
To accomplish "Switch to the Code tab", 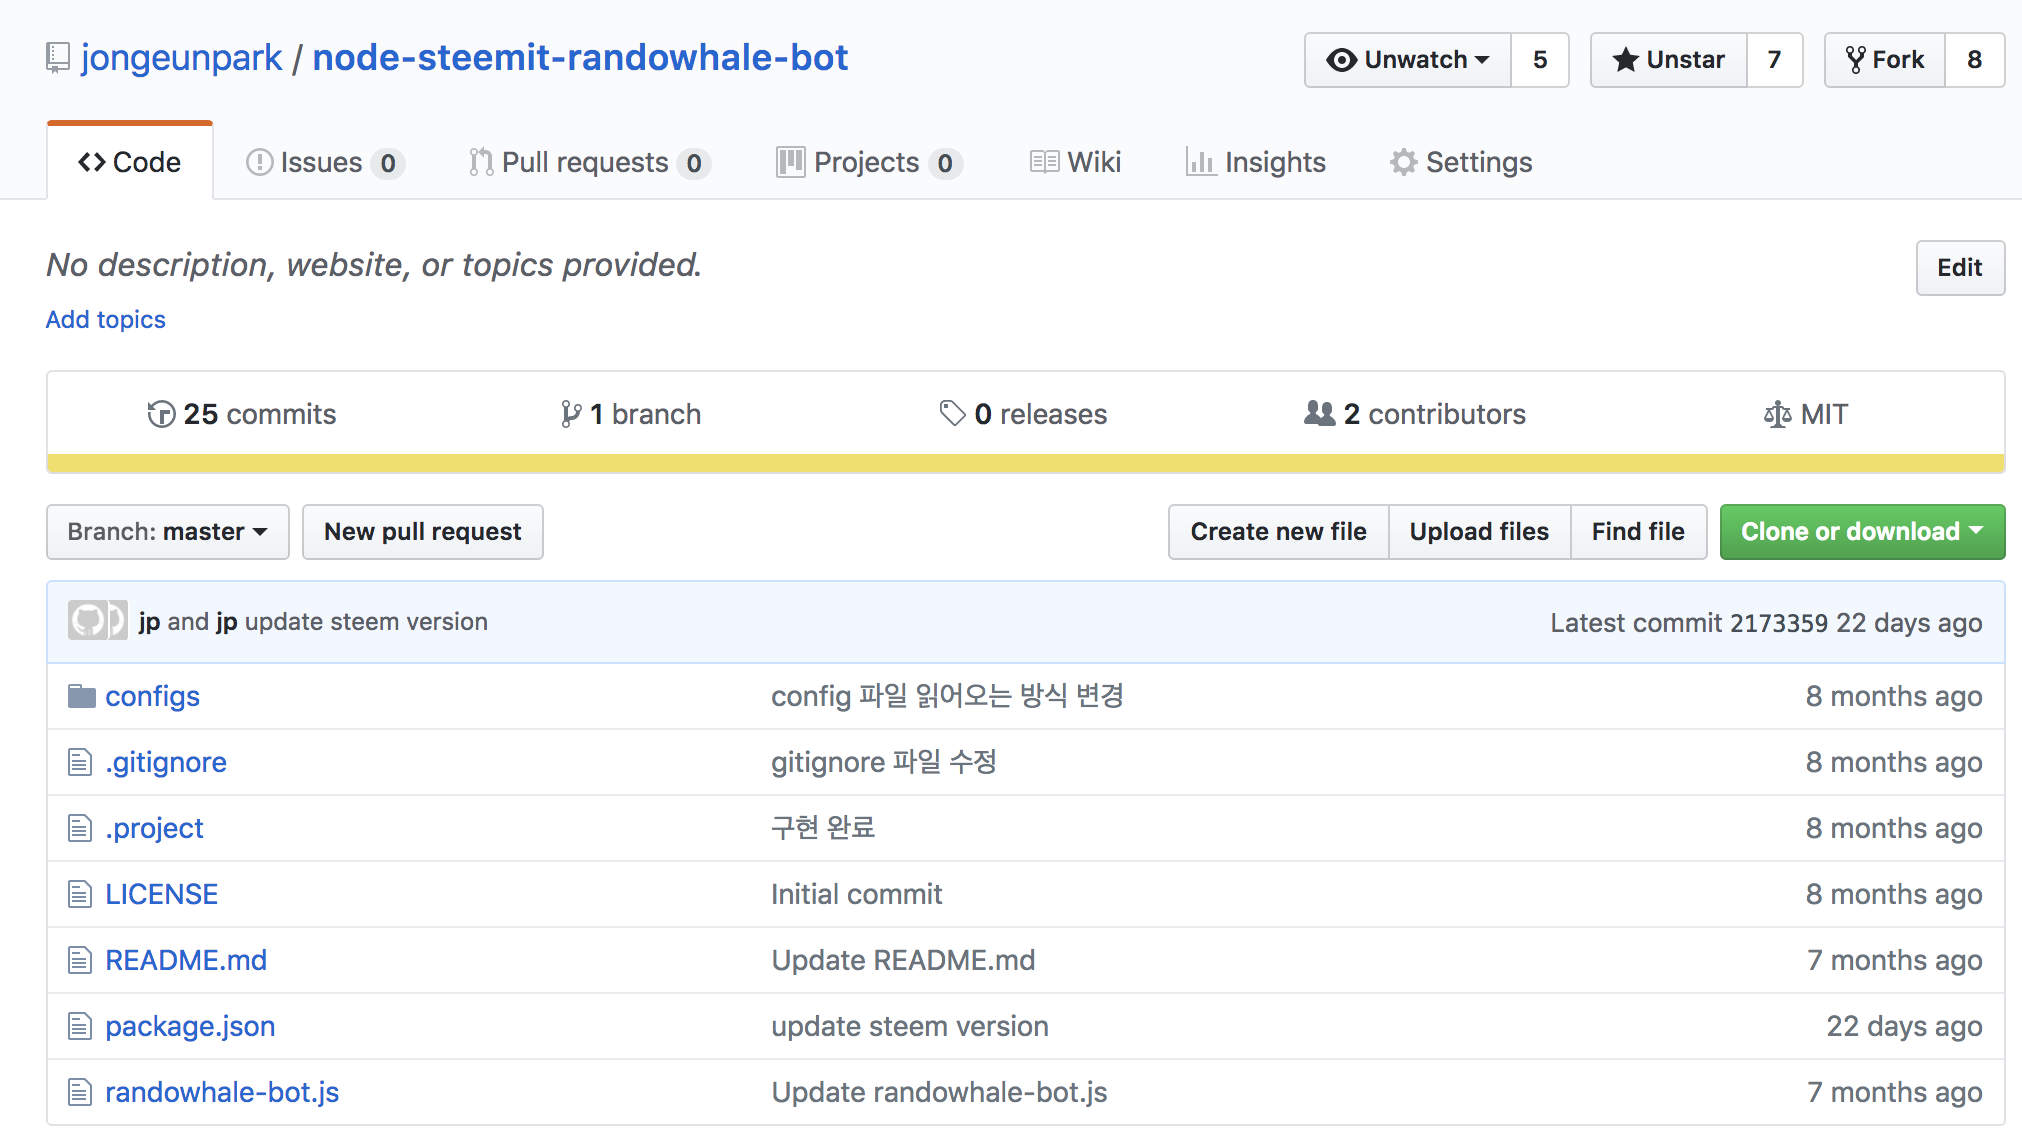I will [x=130, y=162].
